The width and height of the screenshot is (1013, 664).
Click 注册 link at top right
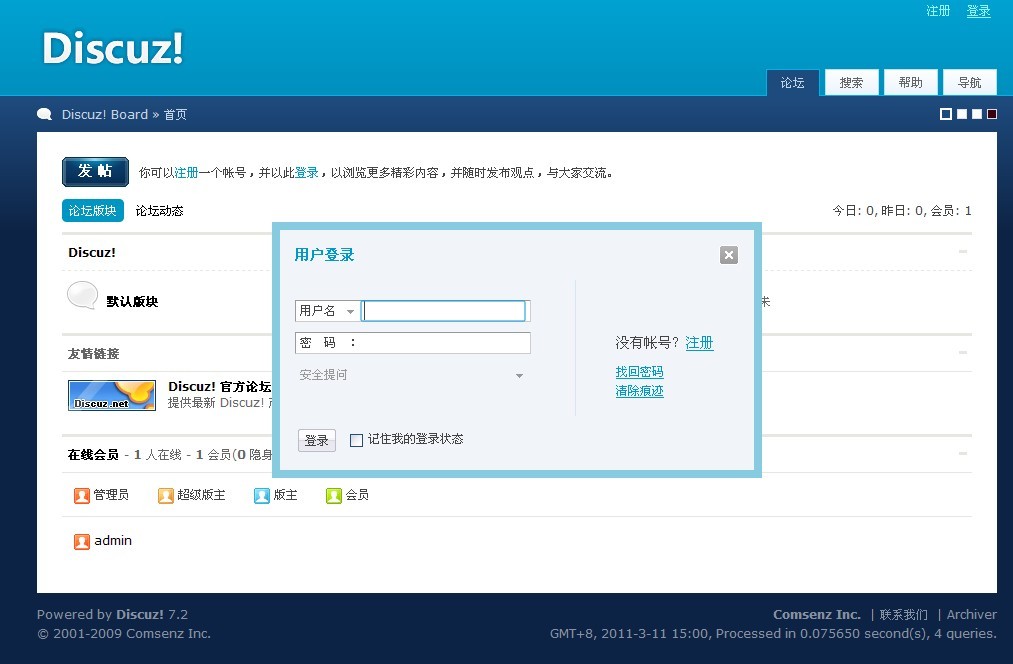pos(938,11)
